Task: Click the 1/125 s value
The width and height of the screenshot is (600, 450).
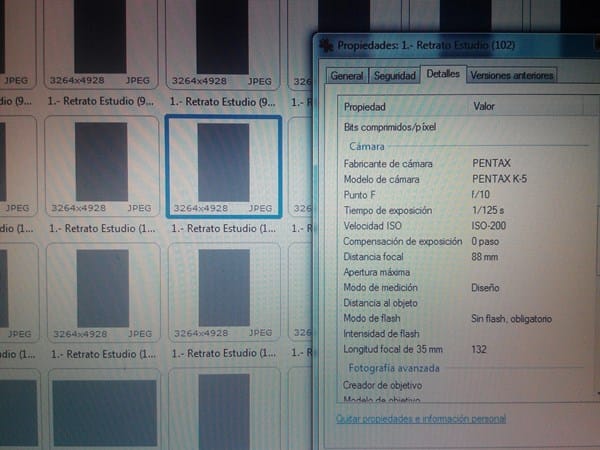Action: pos(488,210)
